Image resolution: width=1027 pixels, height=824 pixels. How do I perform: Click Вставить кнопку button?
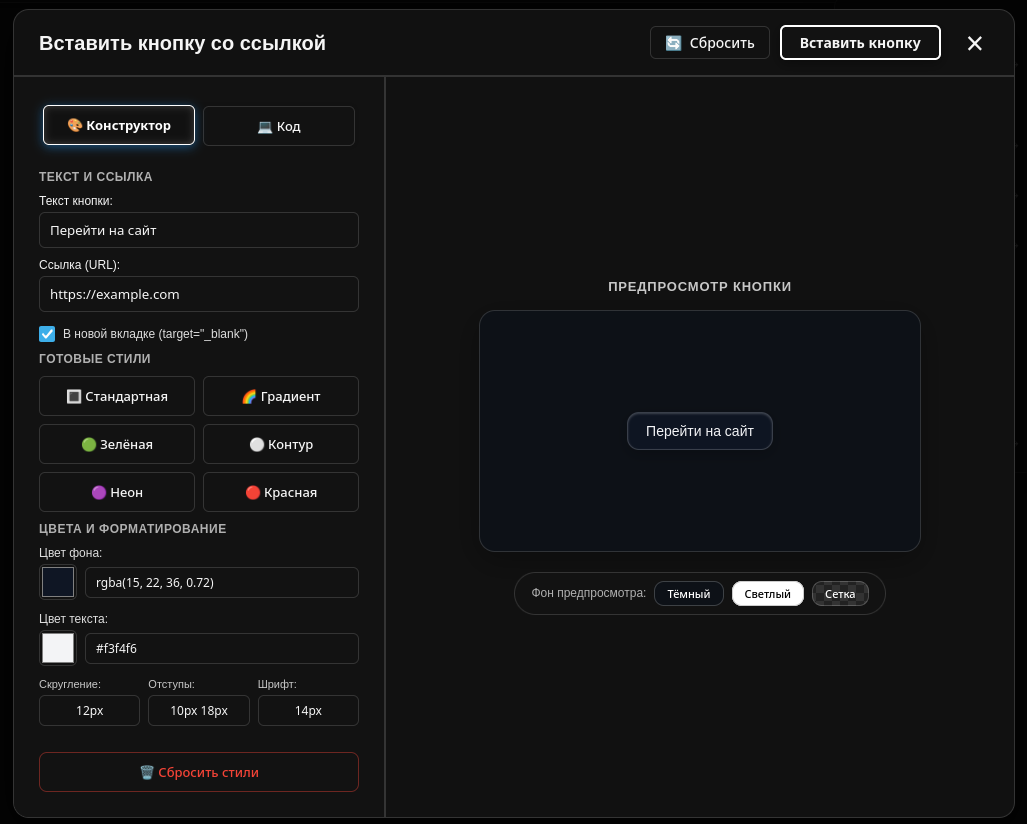coord(860,43)
